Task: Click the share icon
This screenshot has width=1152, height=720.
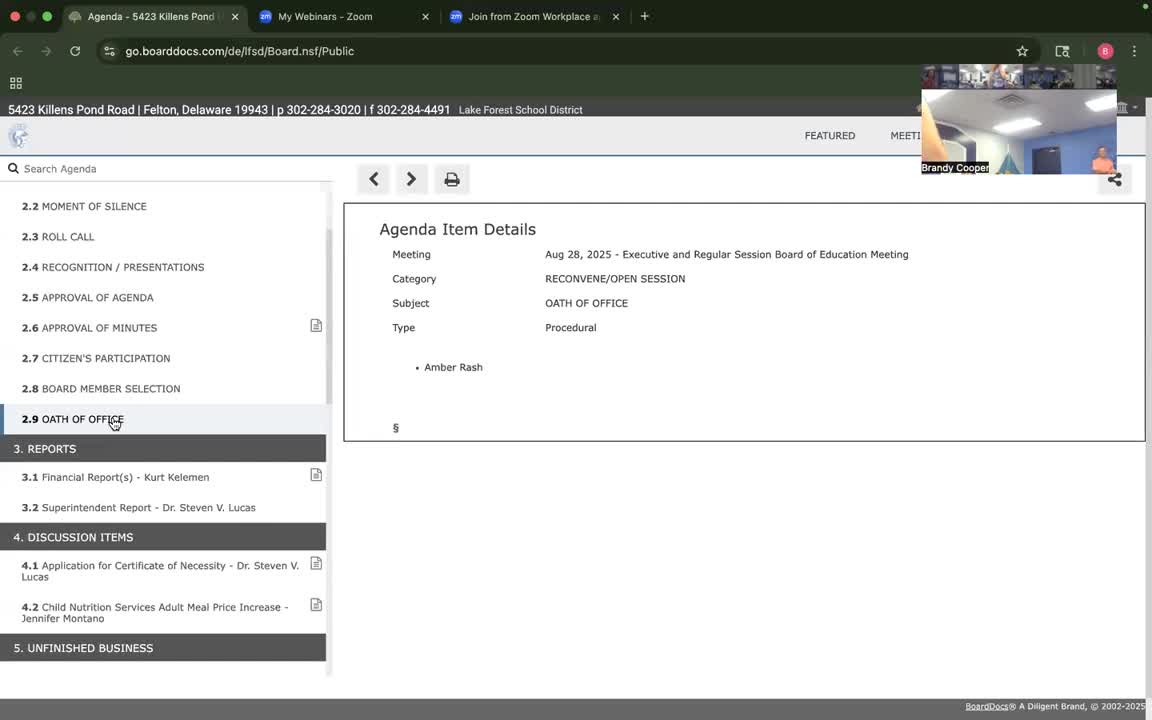Action: coord(1114,179)
